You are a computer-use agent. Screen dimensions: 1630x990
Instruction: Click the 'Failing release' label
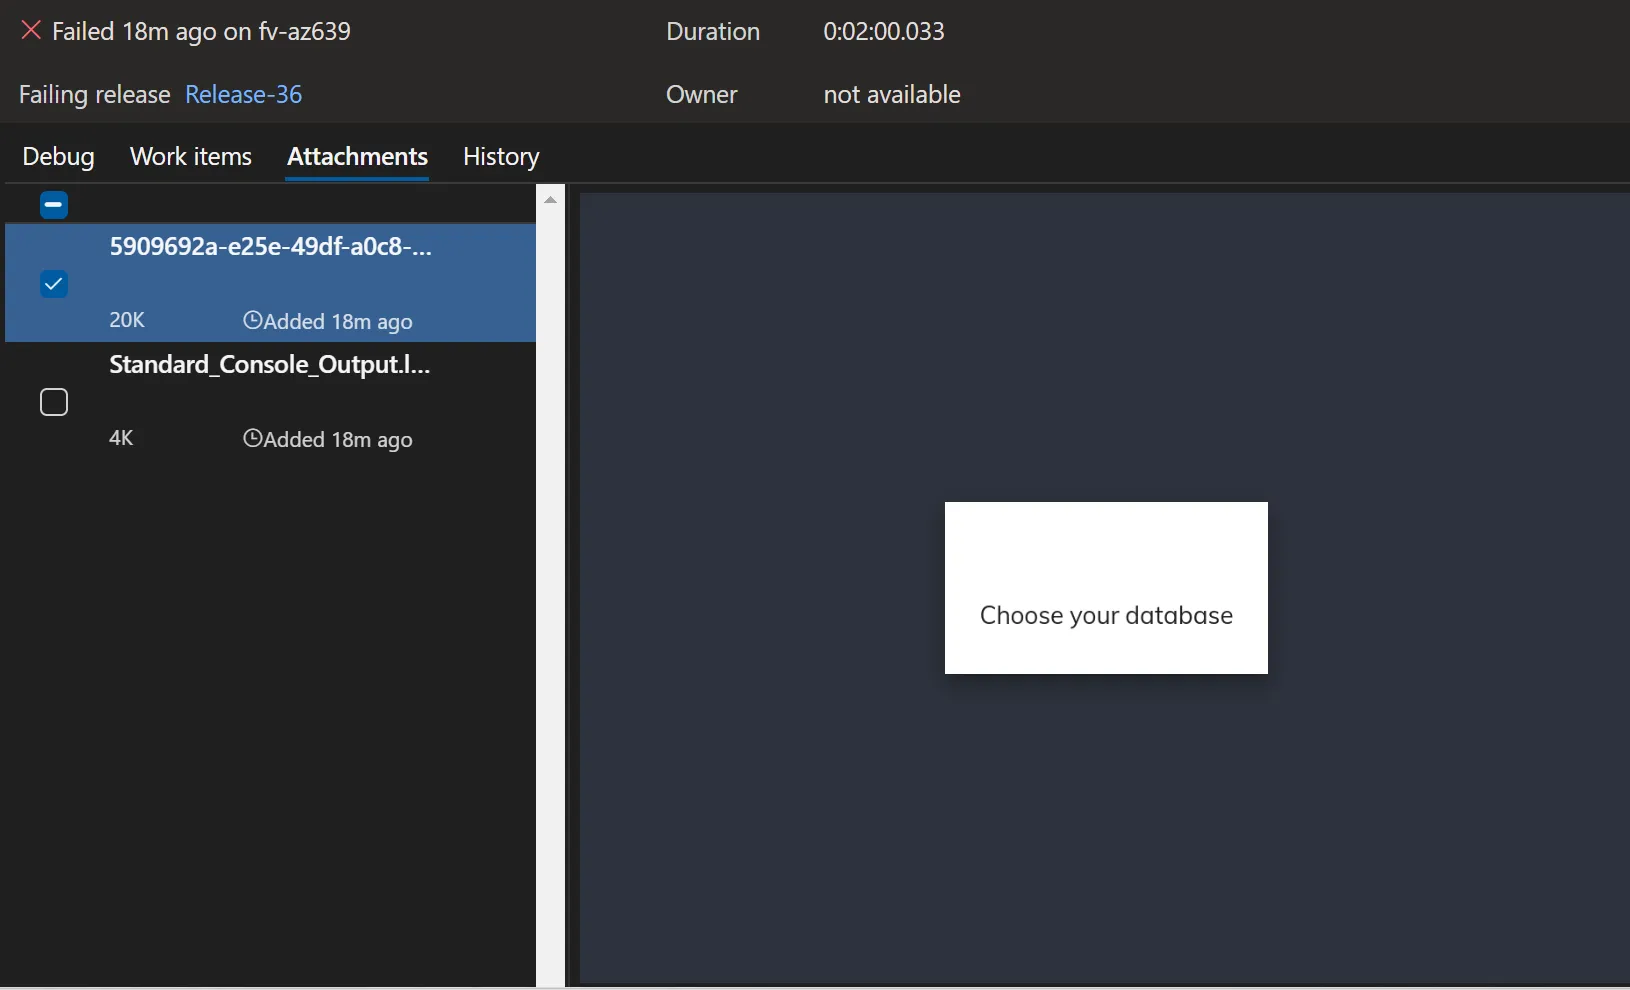click(95, 95)
